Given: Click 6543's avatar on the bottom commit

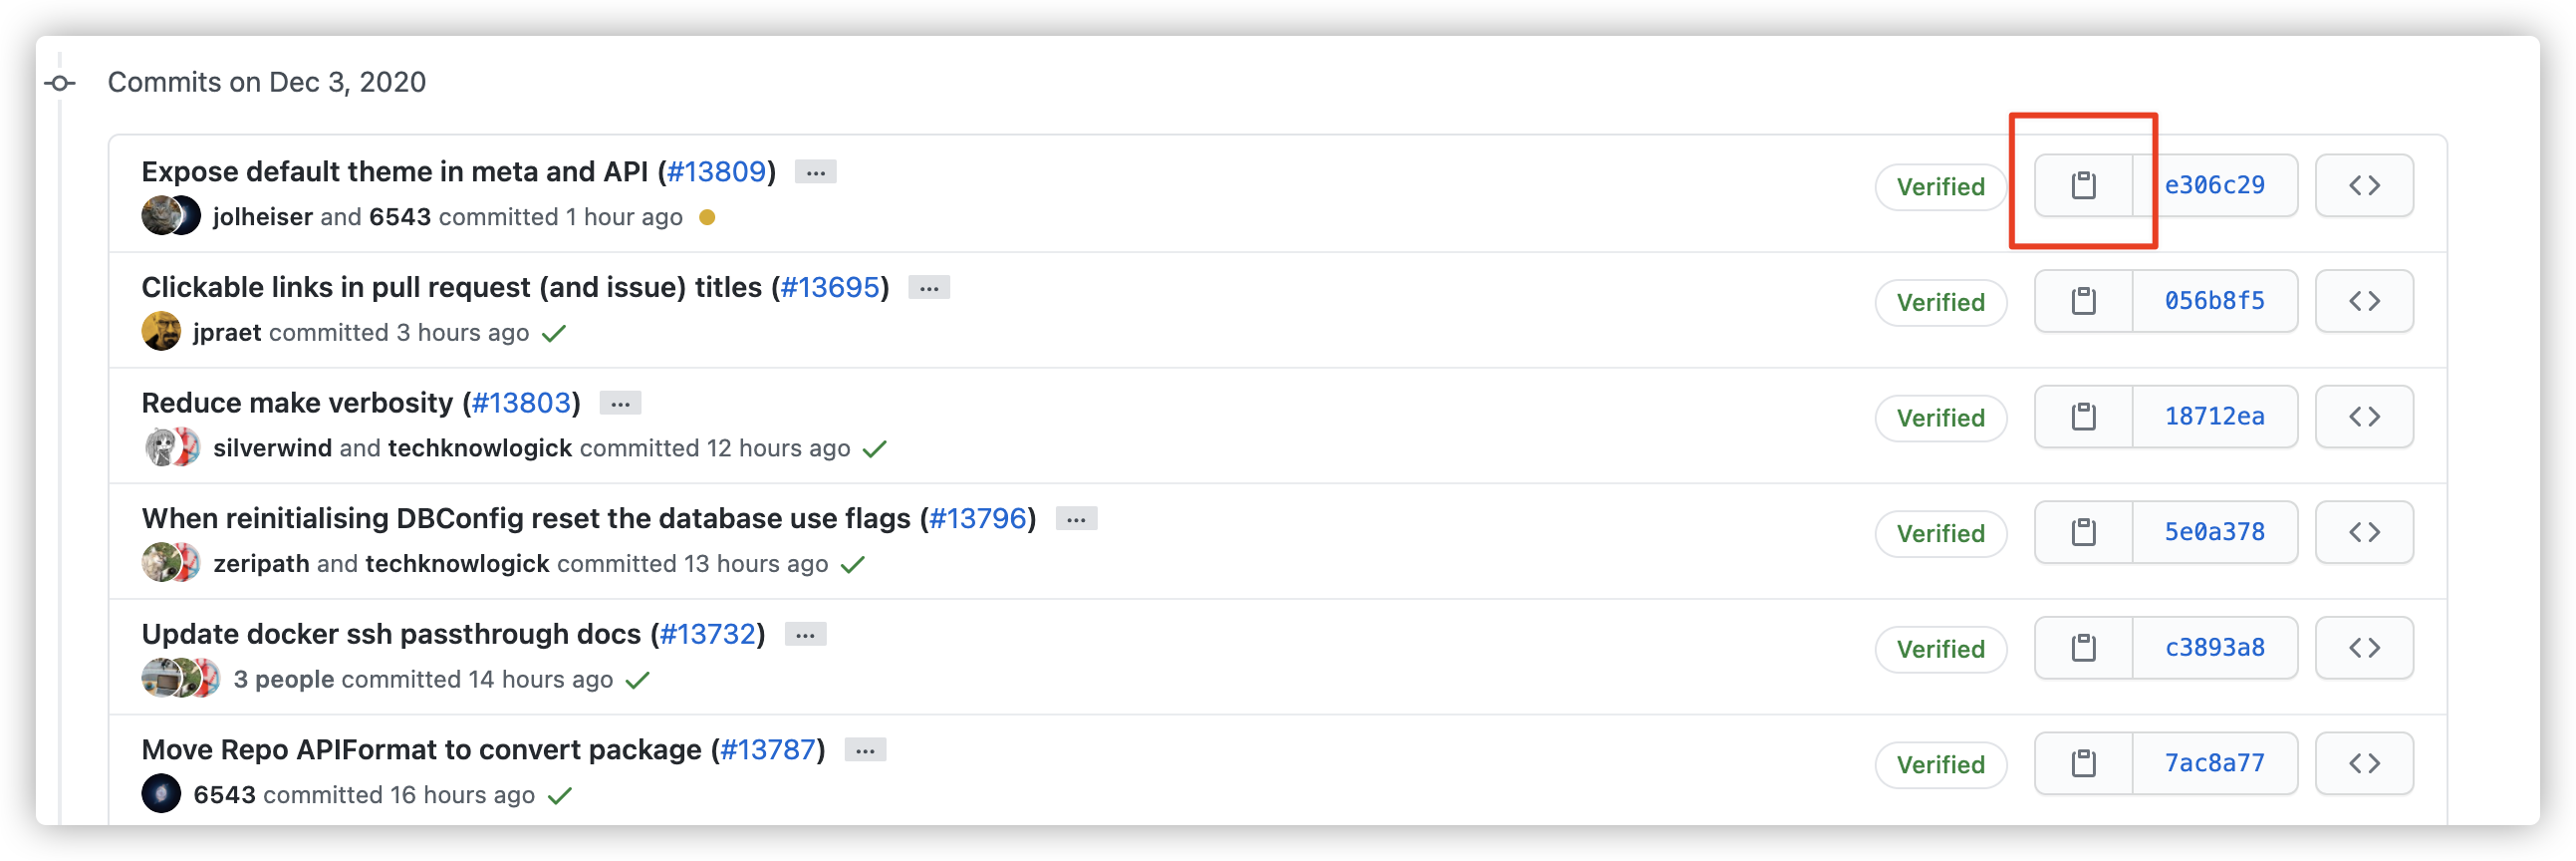Looking at the screenshot, I should (x=160, y=794).
